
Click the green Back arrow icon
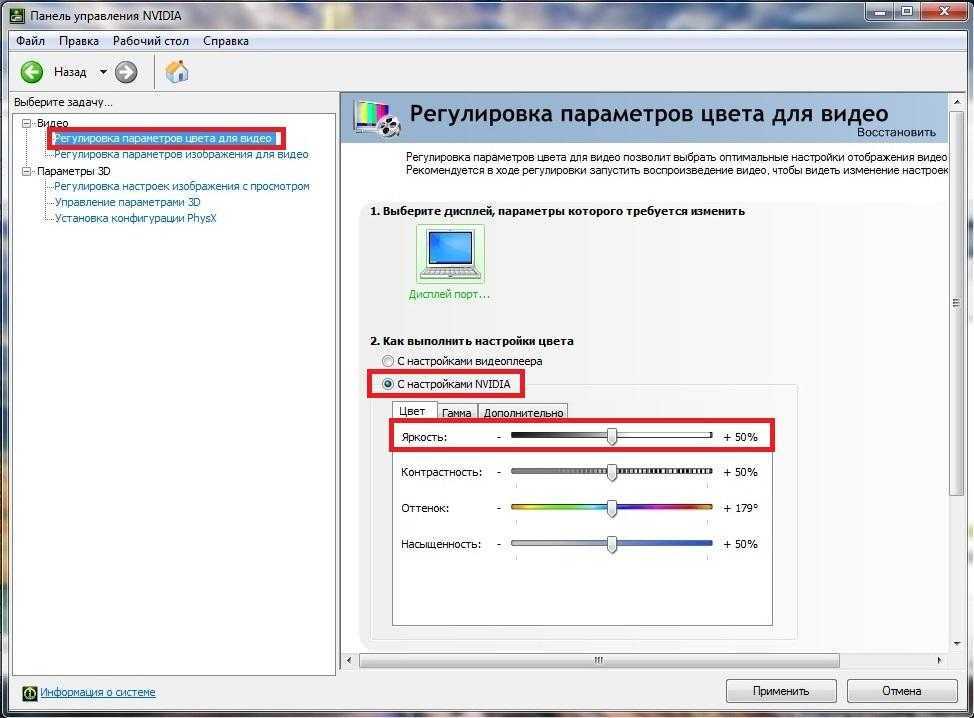32,72
